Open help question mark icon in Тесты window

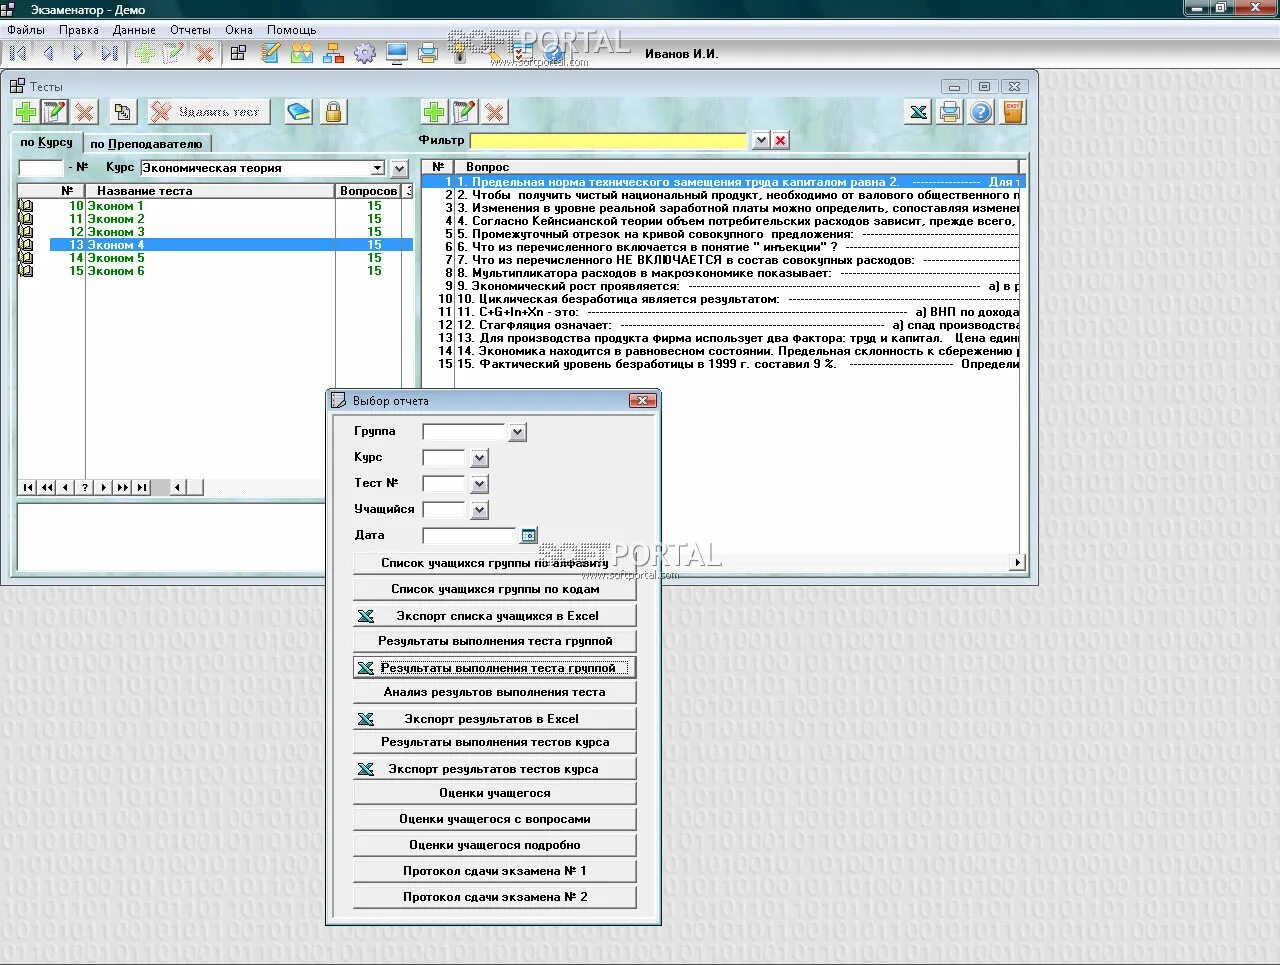[x=982, y=112]
